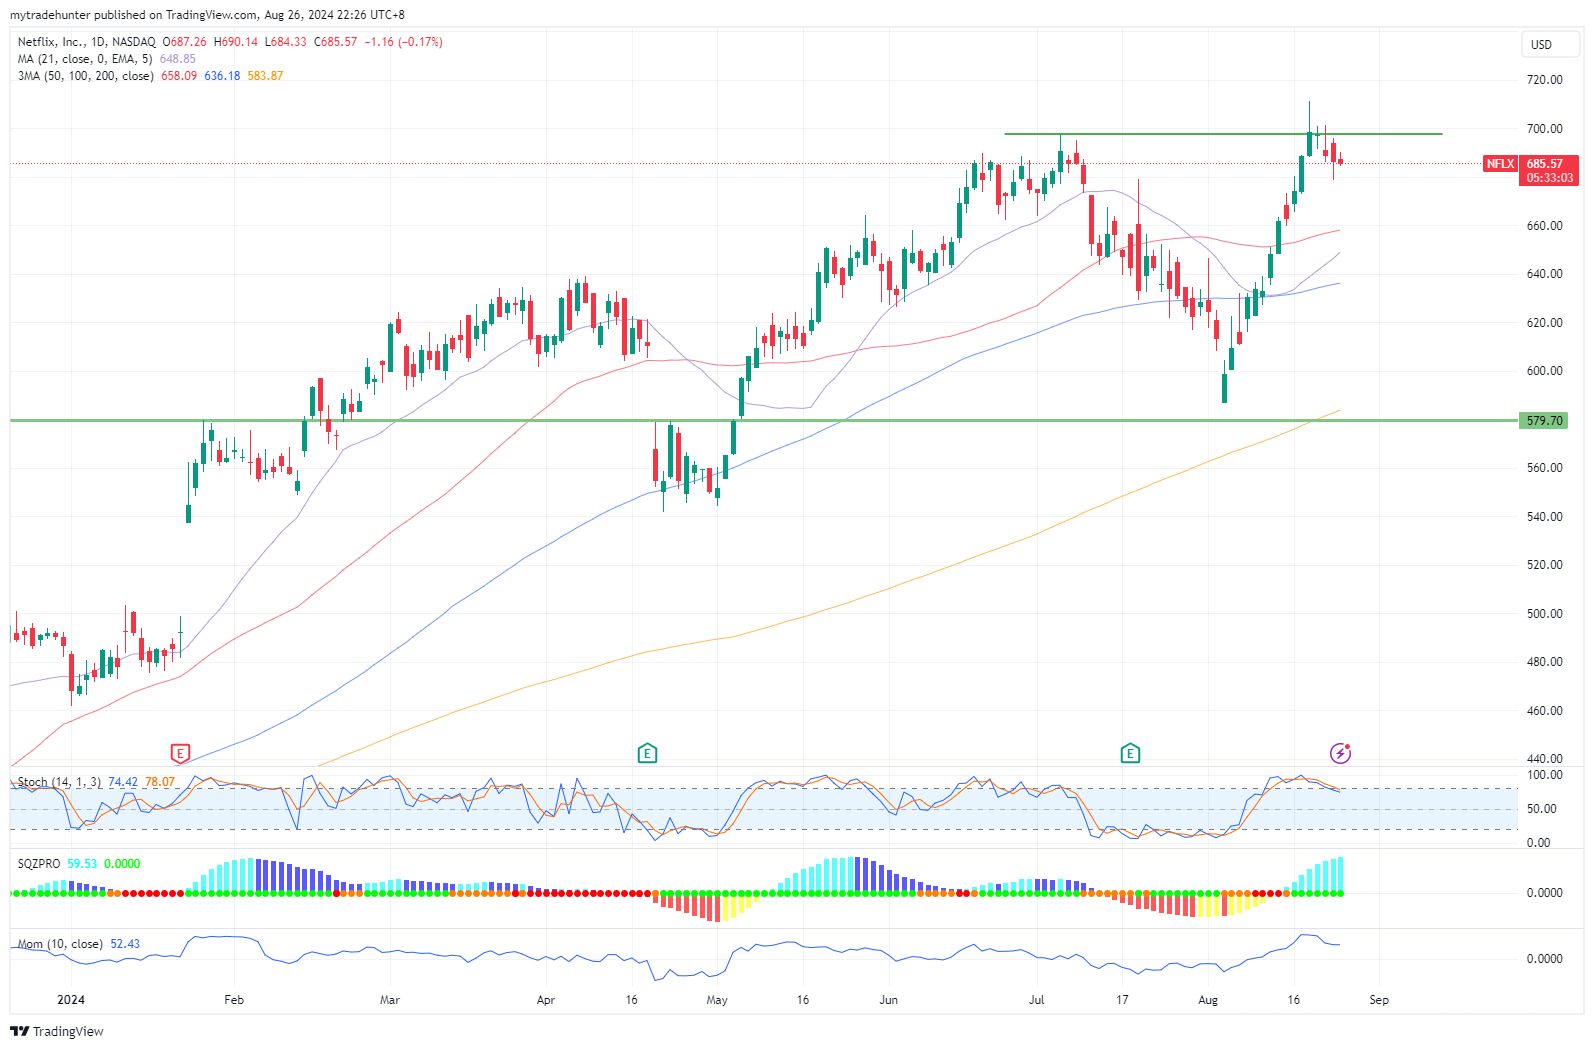The height and width of the screenshot is (1049, 1594).
Task: Click the 74.42 stochastic K value
Action: [x=123, y=782]
